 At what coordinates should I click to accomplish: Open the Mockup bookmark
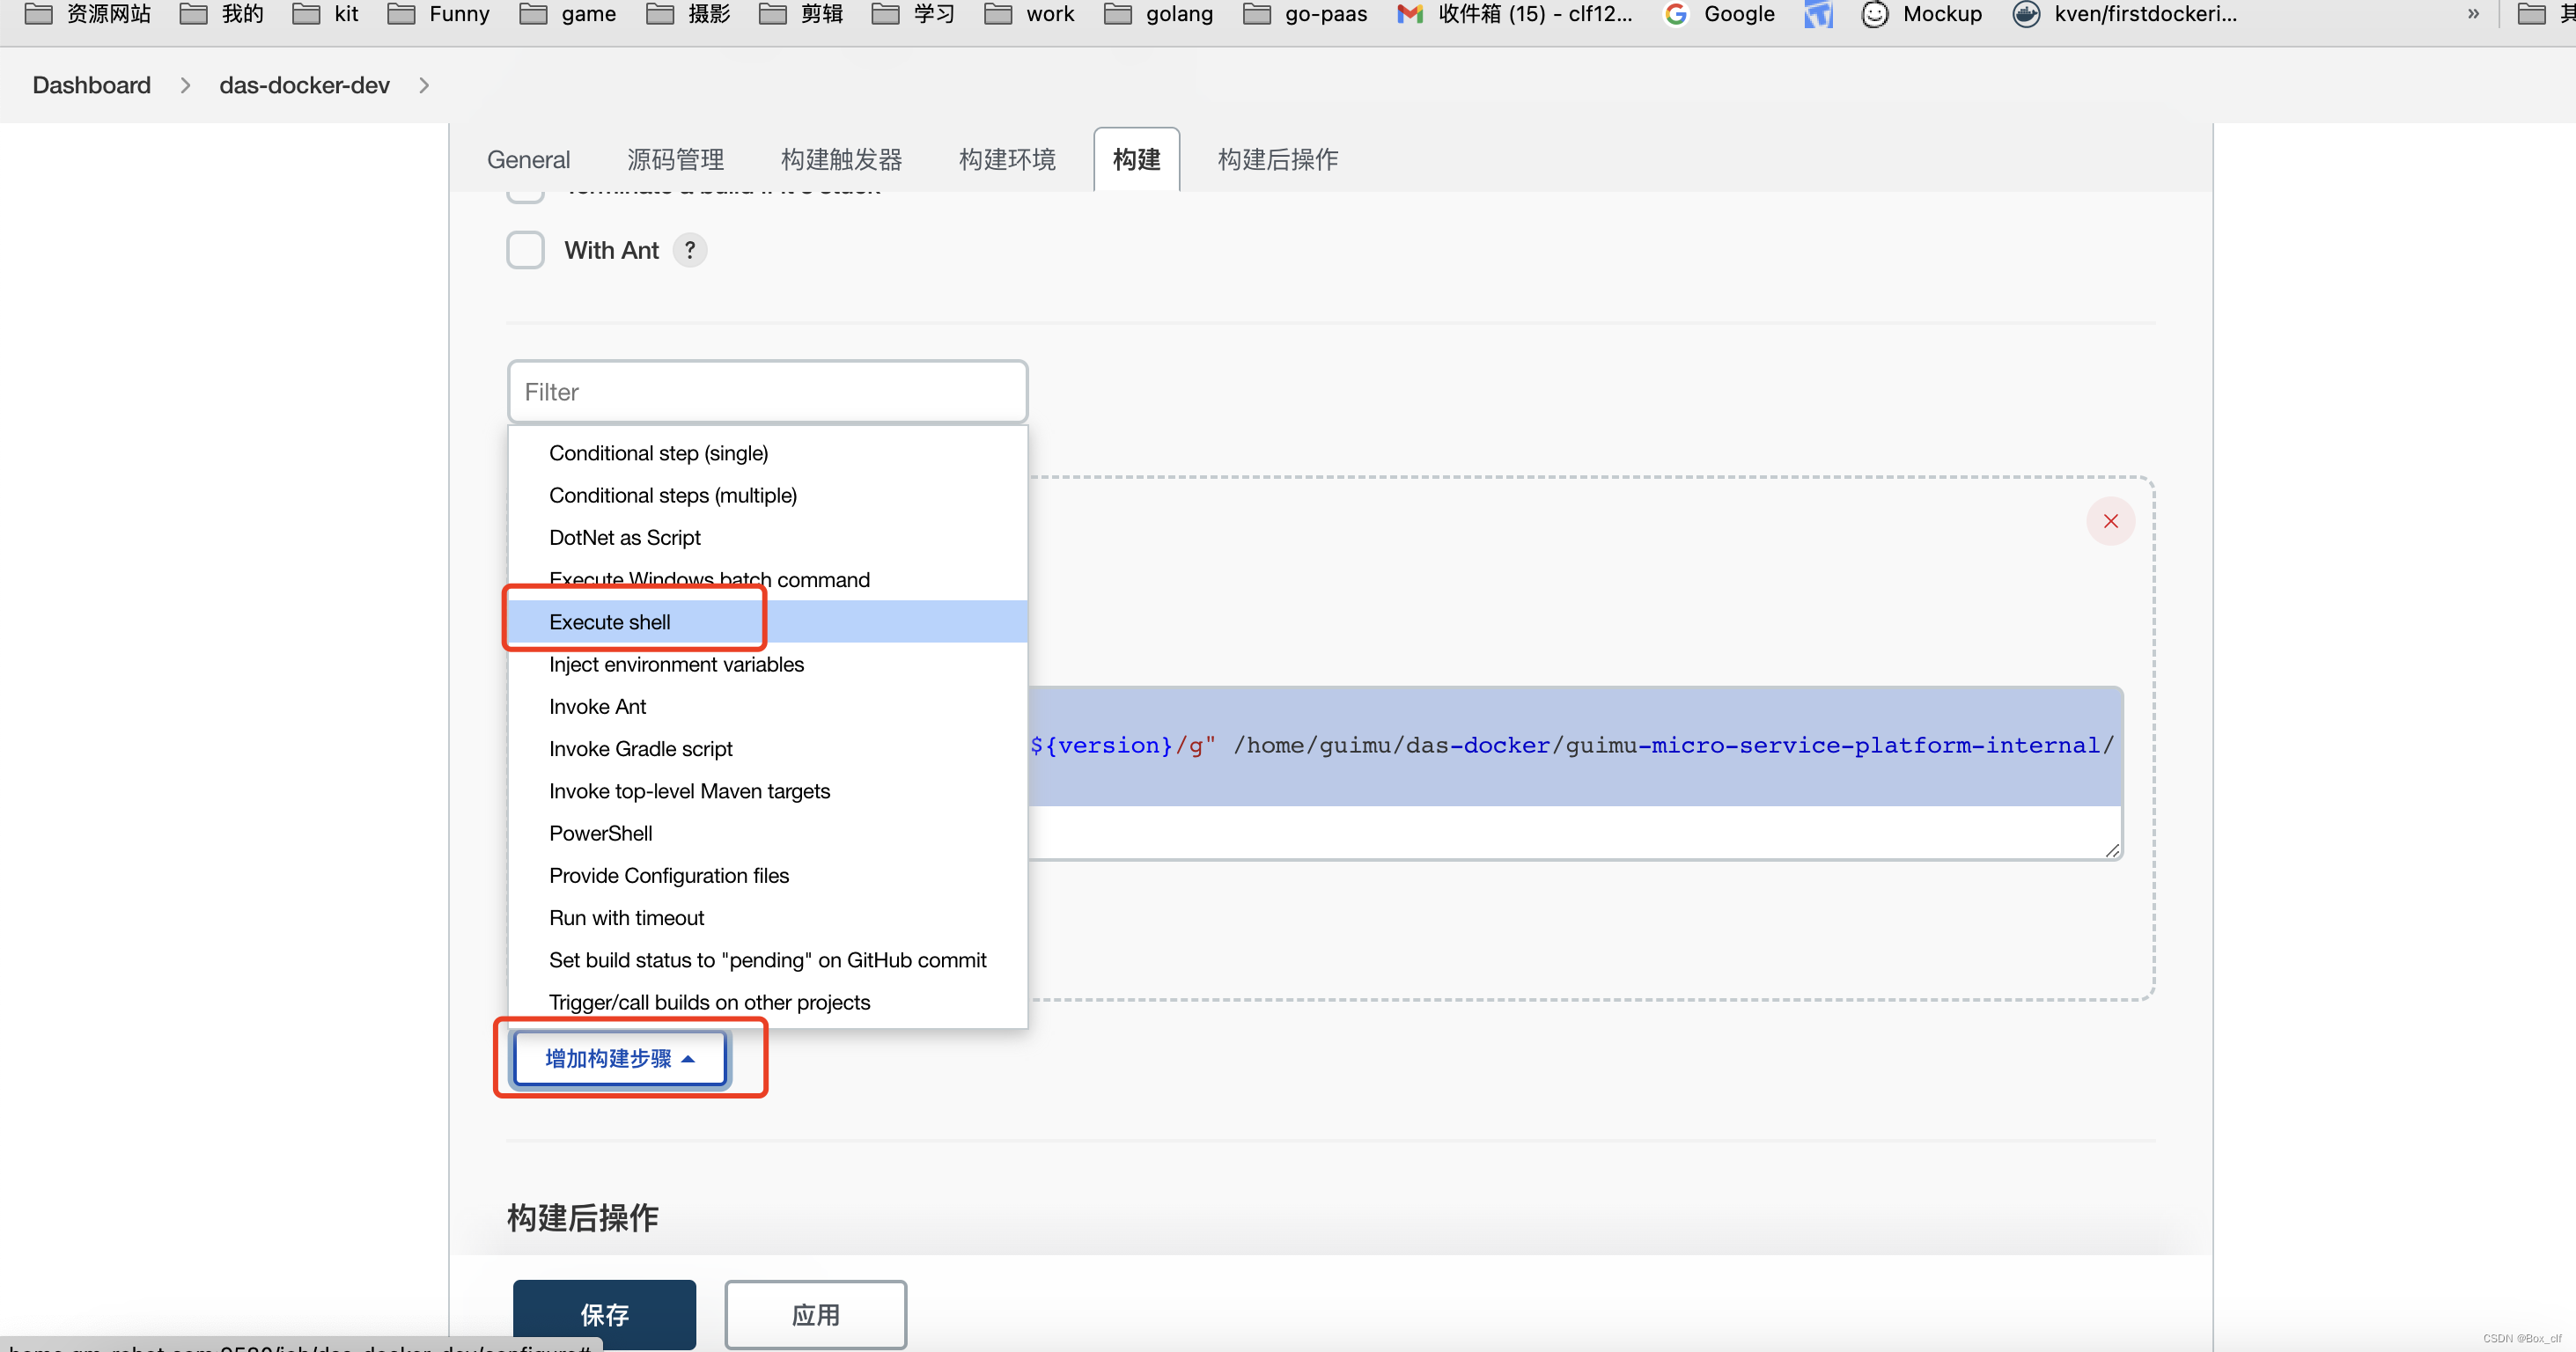pos(1922,14)
